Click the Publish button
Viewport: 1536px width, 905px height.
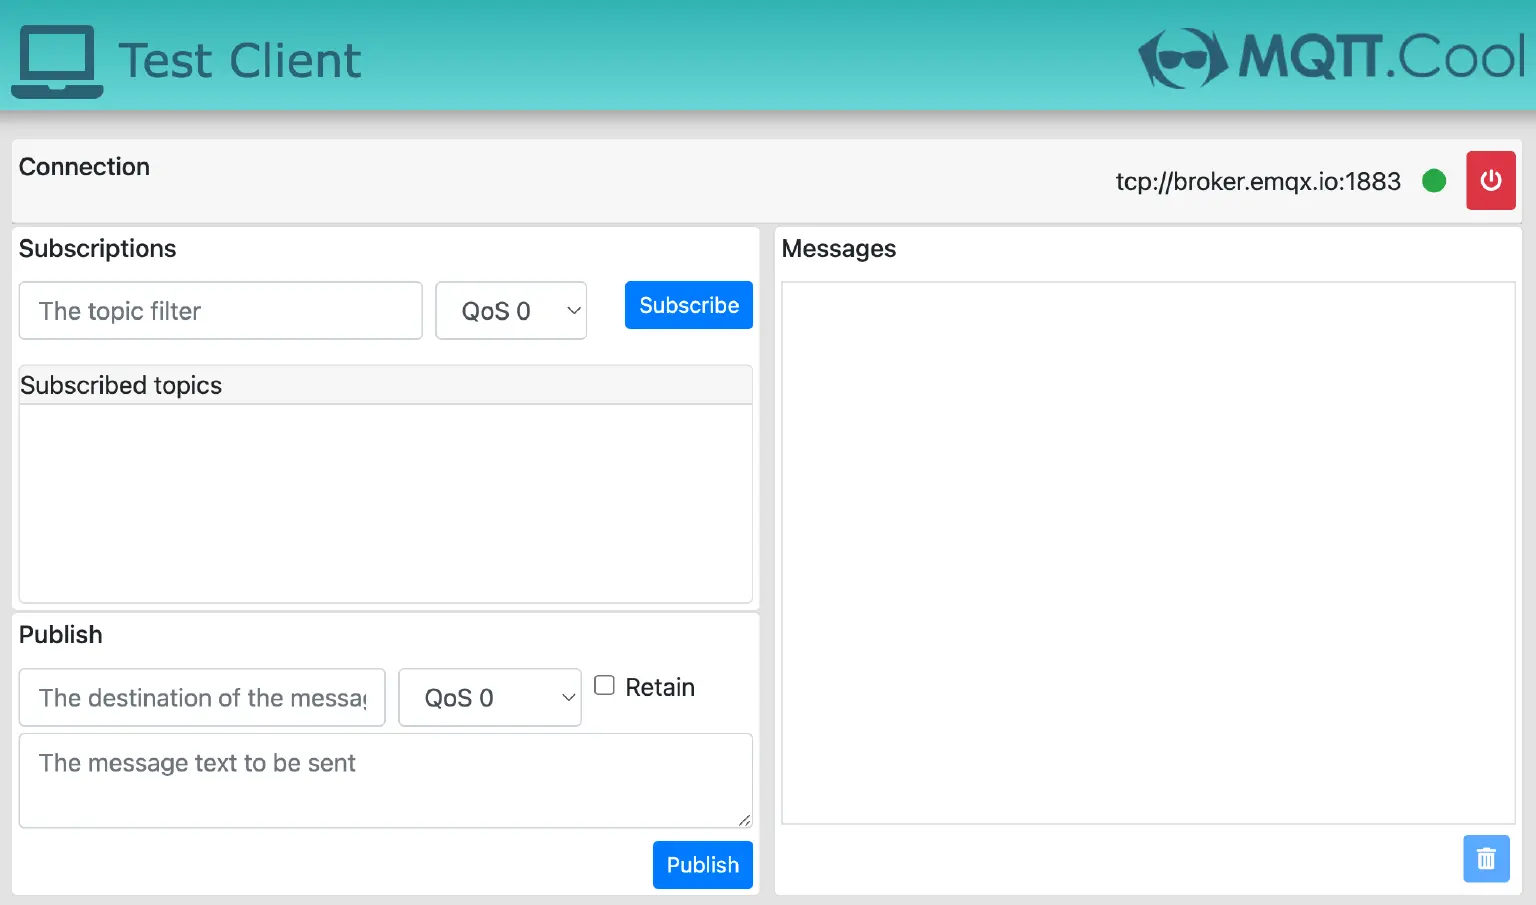click(x=702, y=864)
